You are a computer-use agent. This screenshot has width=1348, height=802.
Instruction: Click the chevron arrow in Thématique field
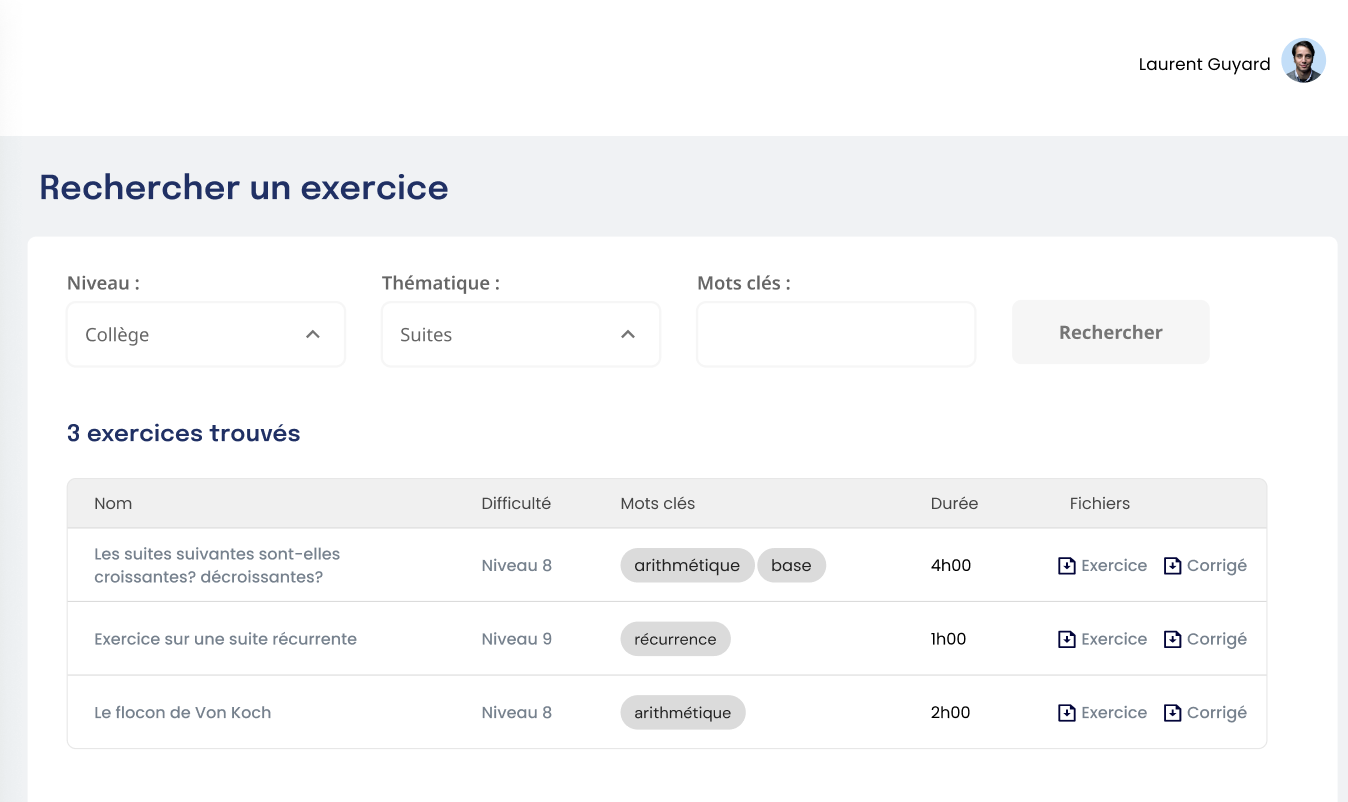point(628,335)
